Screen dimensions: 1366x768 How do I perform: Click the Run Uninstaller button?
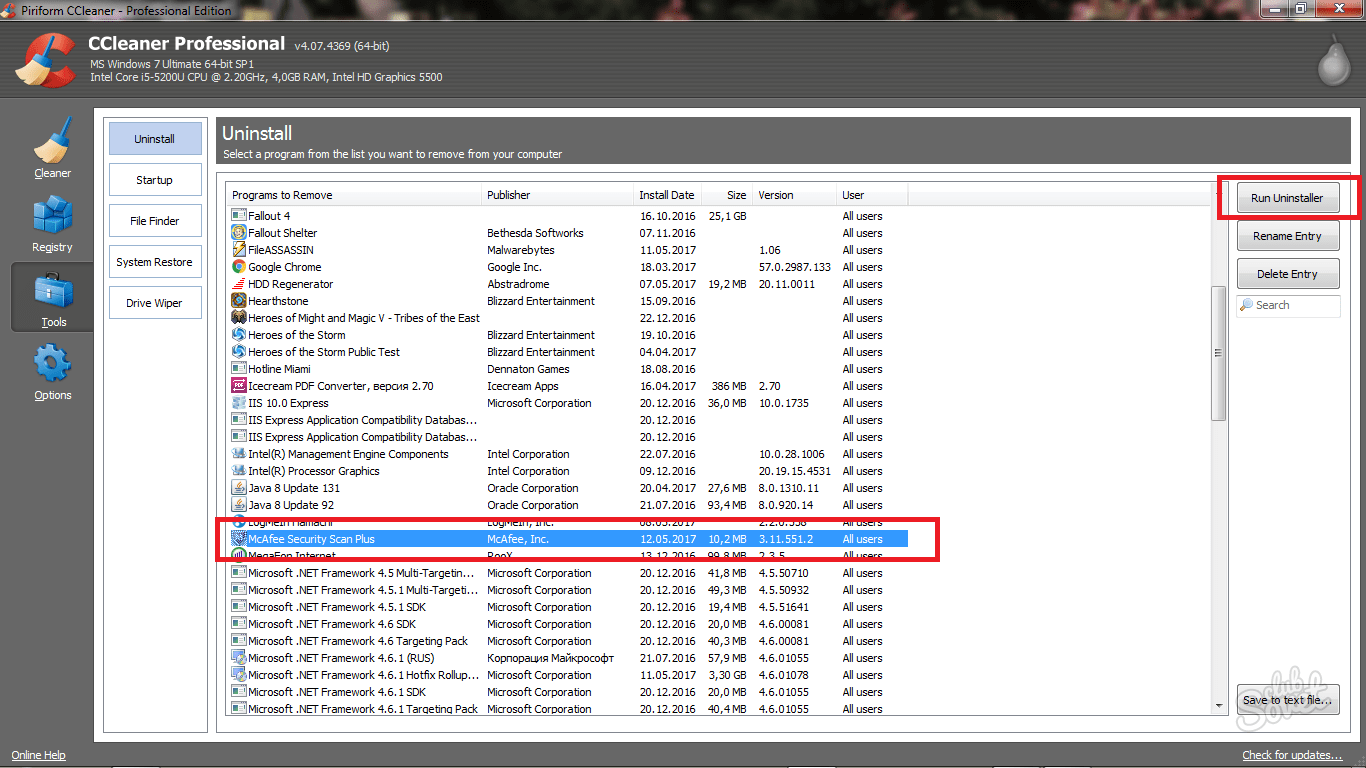coord(1287,198)
